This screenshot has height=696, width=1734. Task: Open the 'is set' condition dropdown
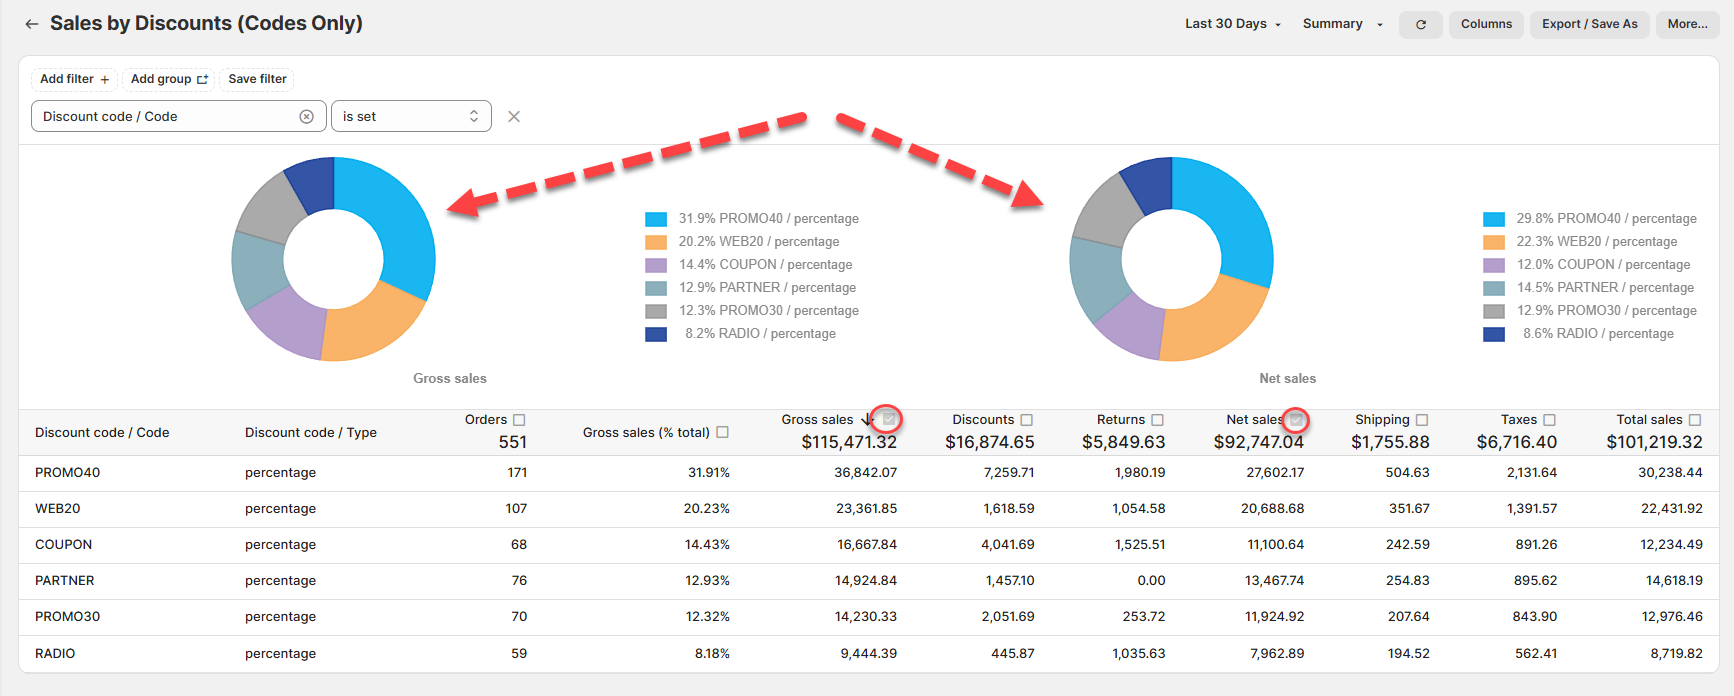pyautogui.click(x=411, y=117)
